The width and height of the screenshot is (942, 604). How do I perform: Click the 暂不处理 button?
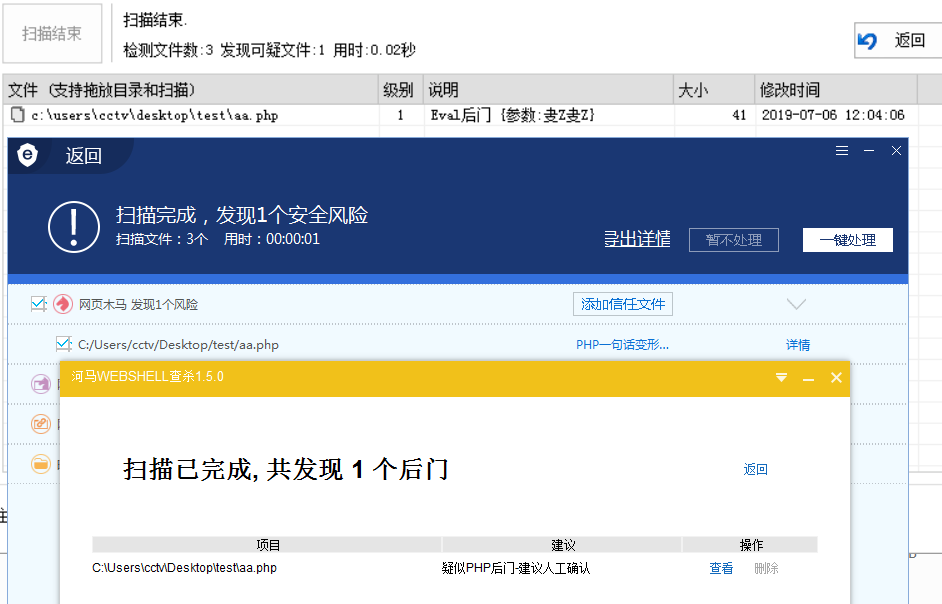pyautogui.click(x=734, y=240)
